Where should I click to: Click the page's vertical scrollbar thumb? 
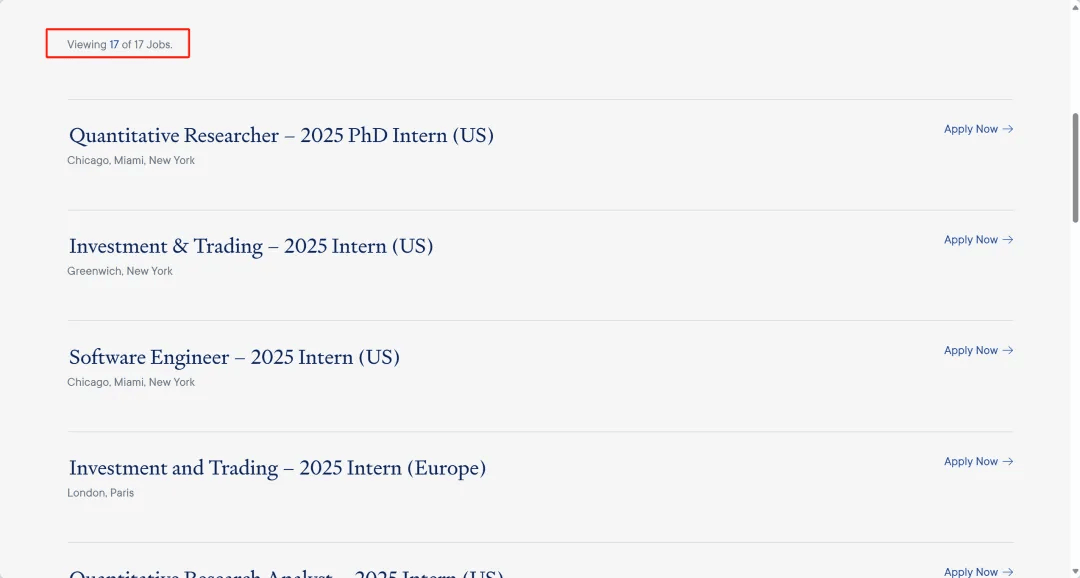[1075, 167]
